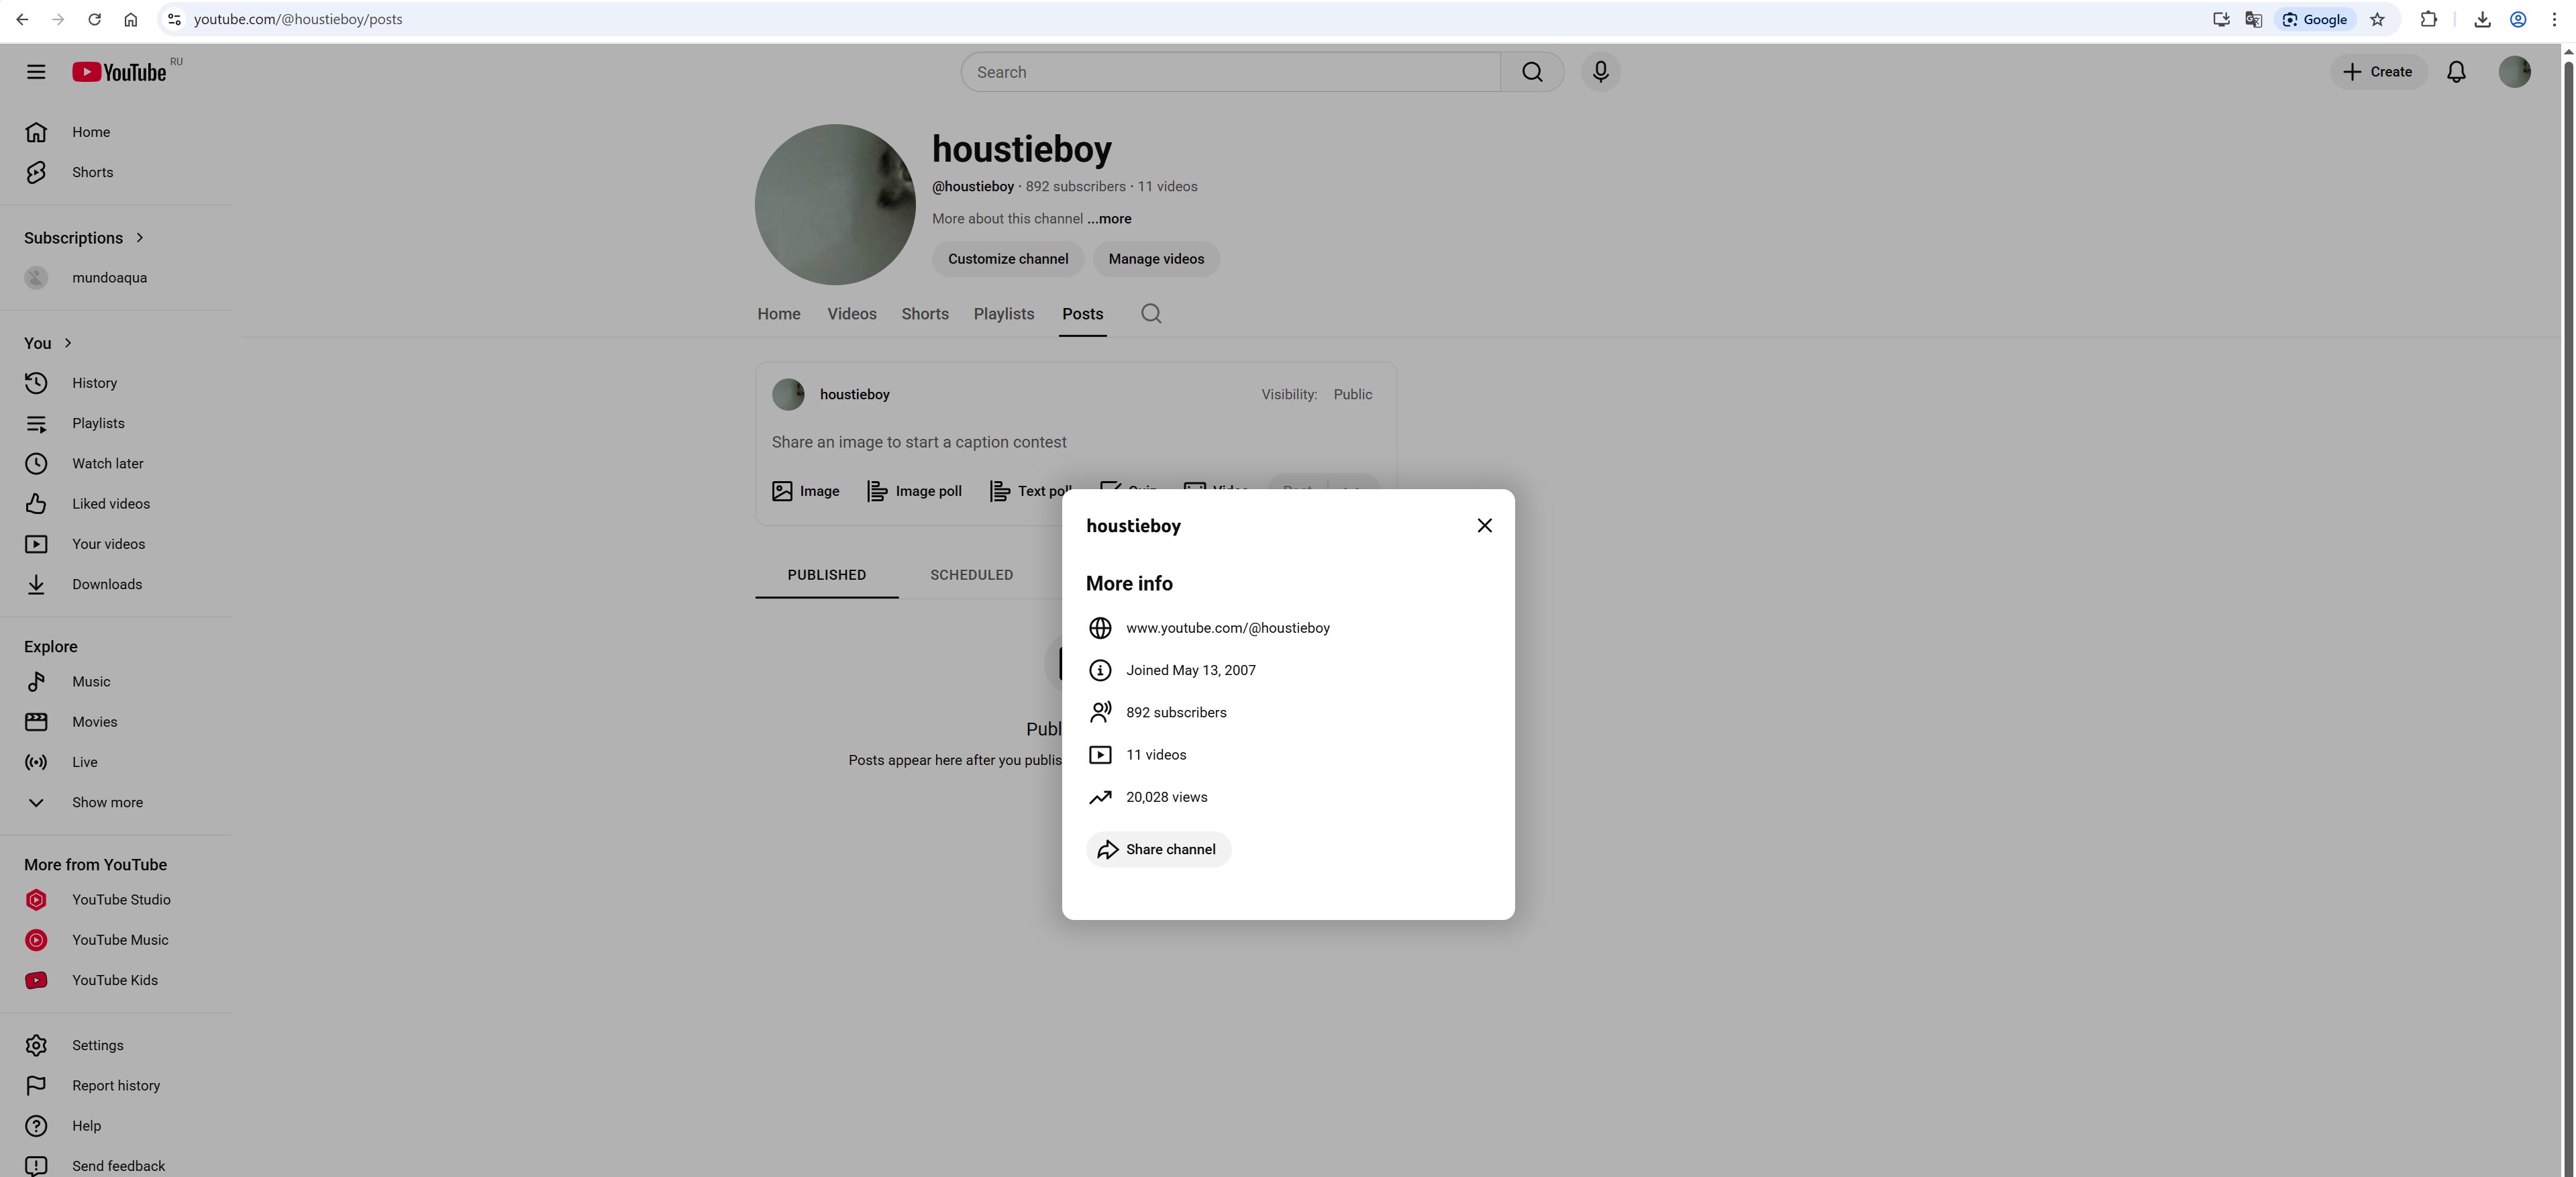Open Report history

[116, 1085]
